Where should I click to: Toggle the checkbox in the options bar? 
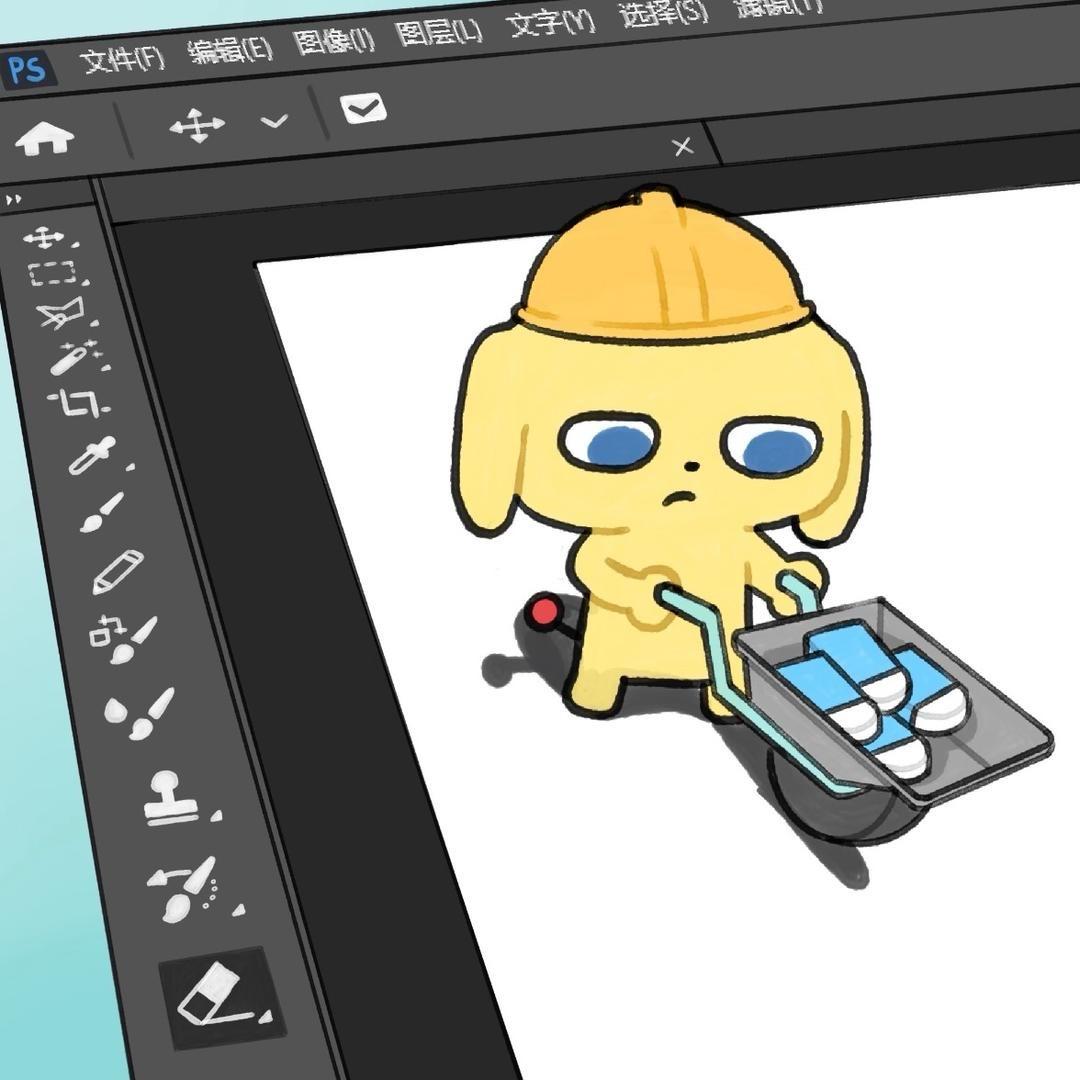coord(363,107)
